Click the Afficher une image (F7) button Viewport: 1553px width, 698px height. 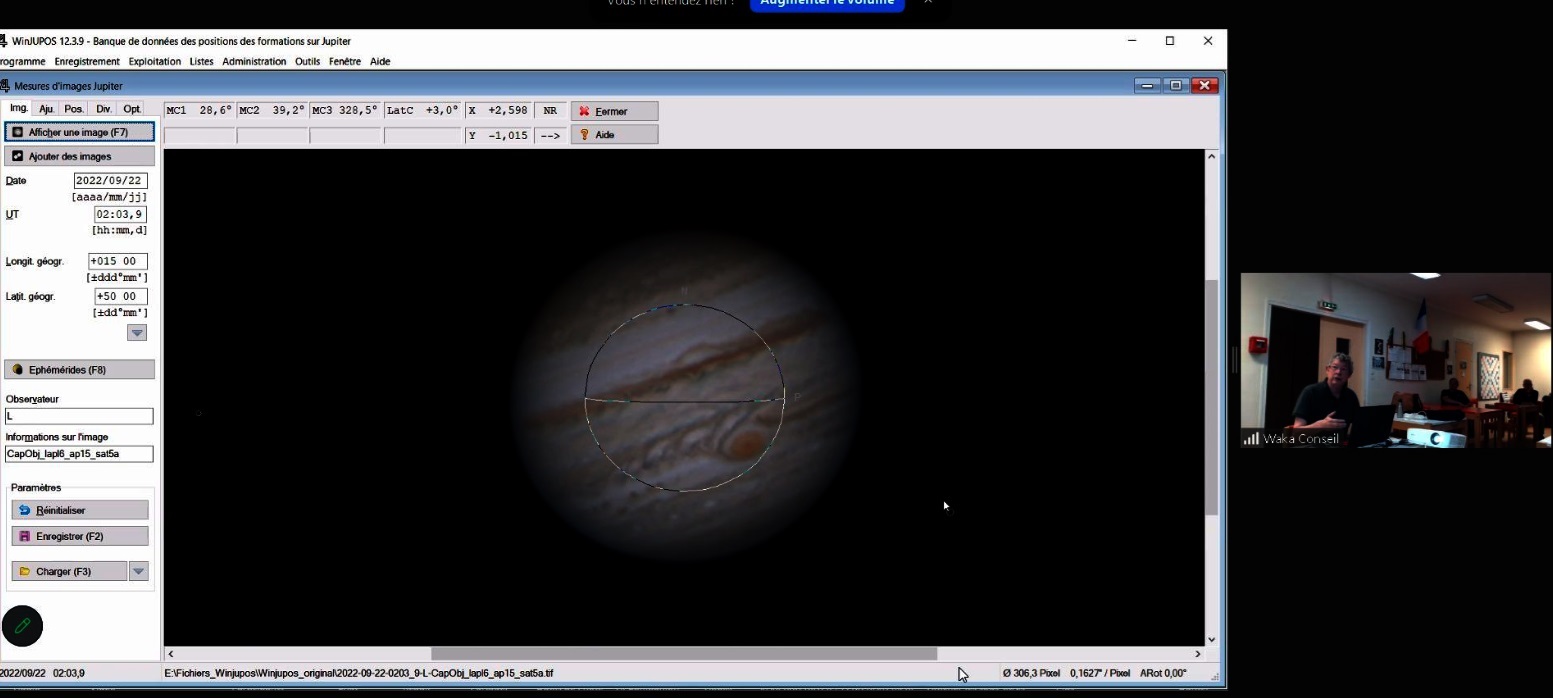point(79,132)
